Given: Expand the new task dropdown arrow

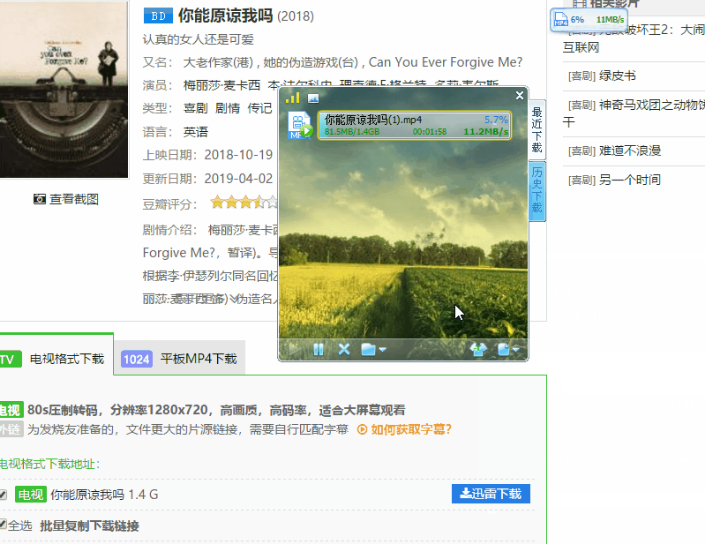Looking at the screenshot, I should click(516, 349).
